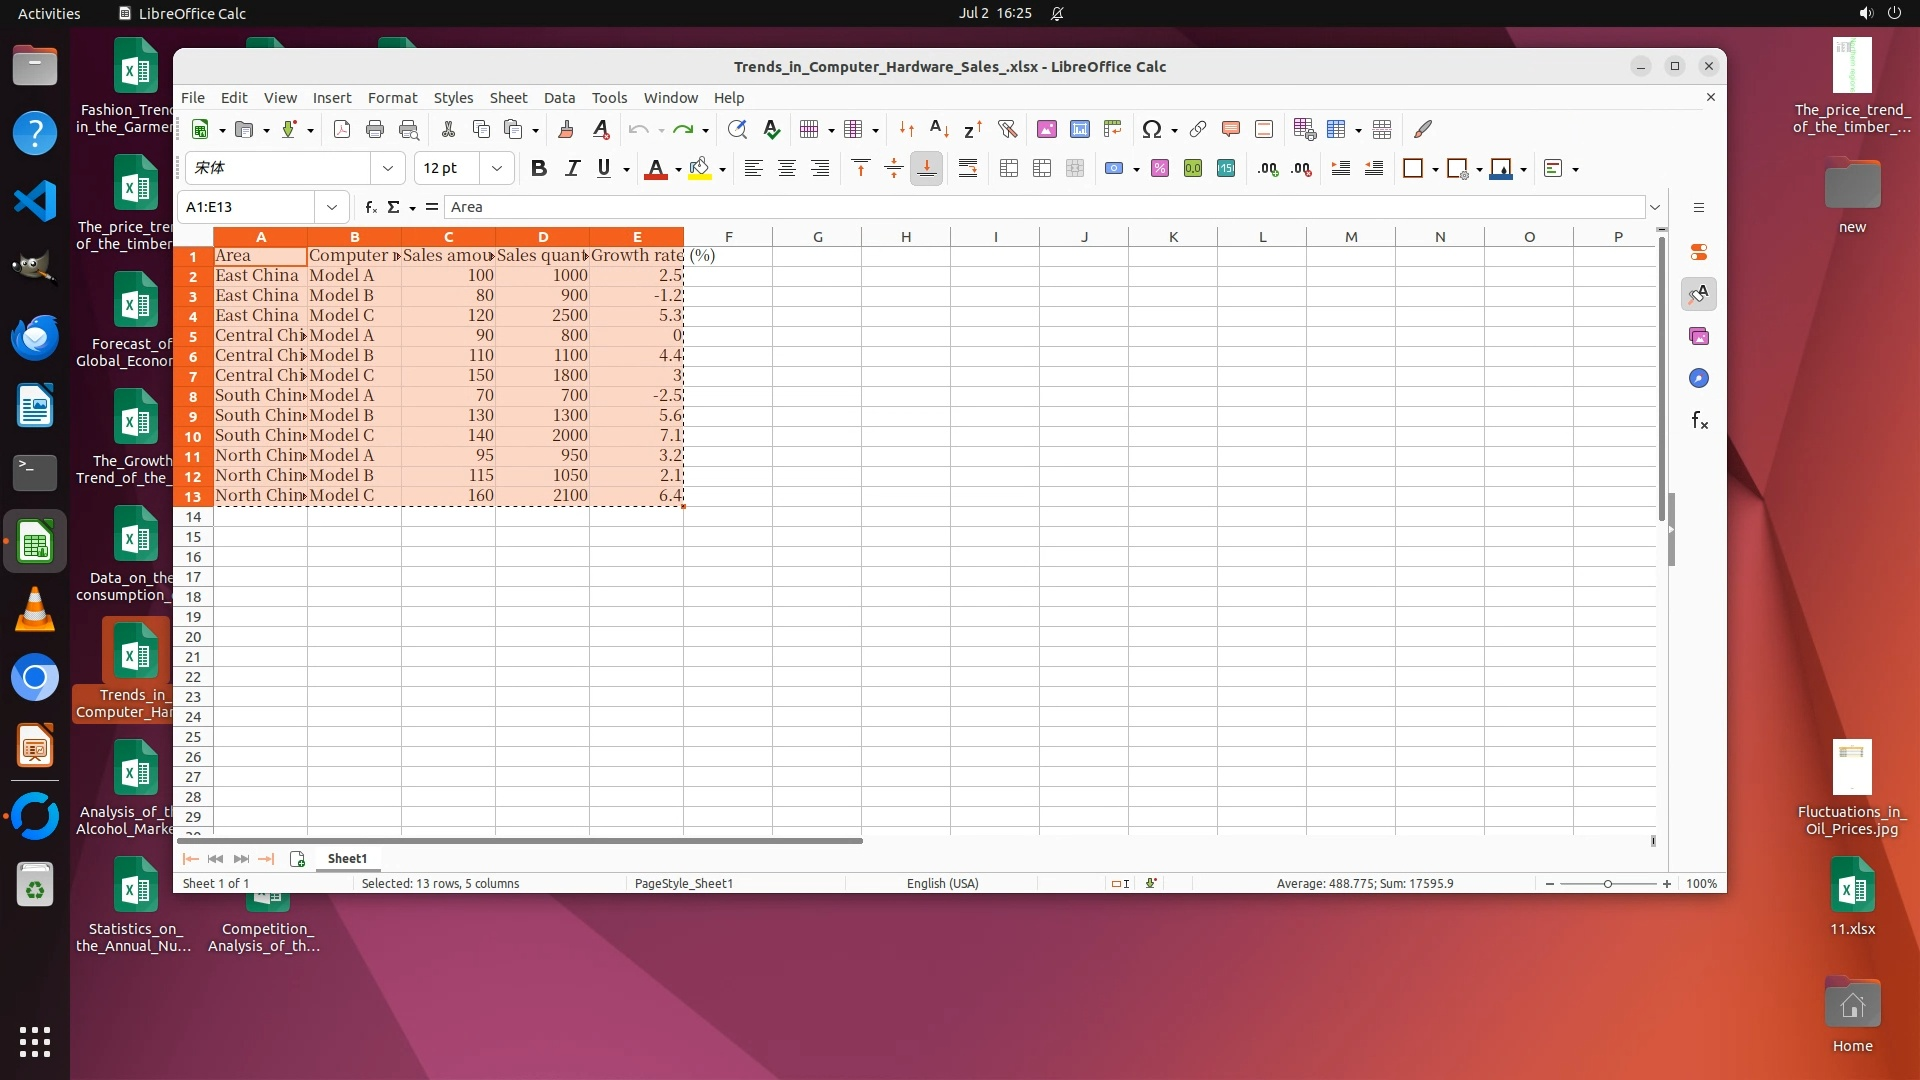Viewport: 1920px width, 1080px height.
Task: Click the AutoFilter funnel icon
Action: pos(1007,129)
